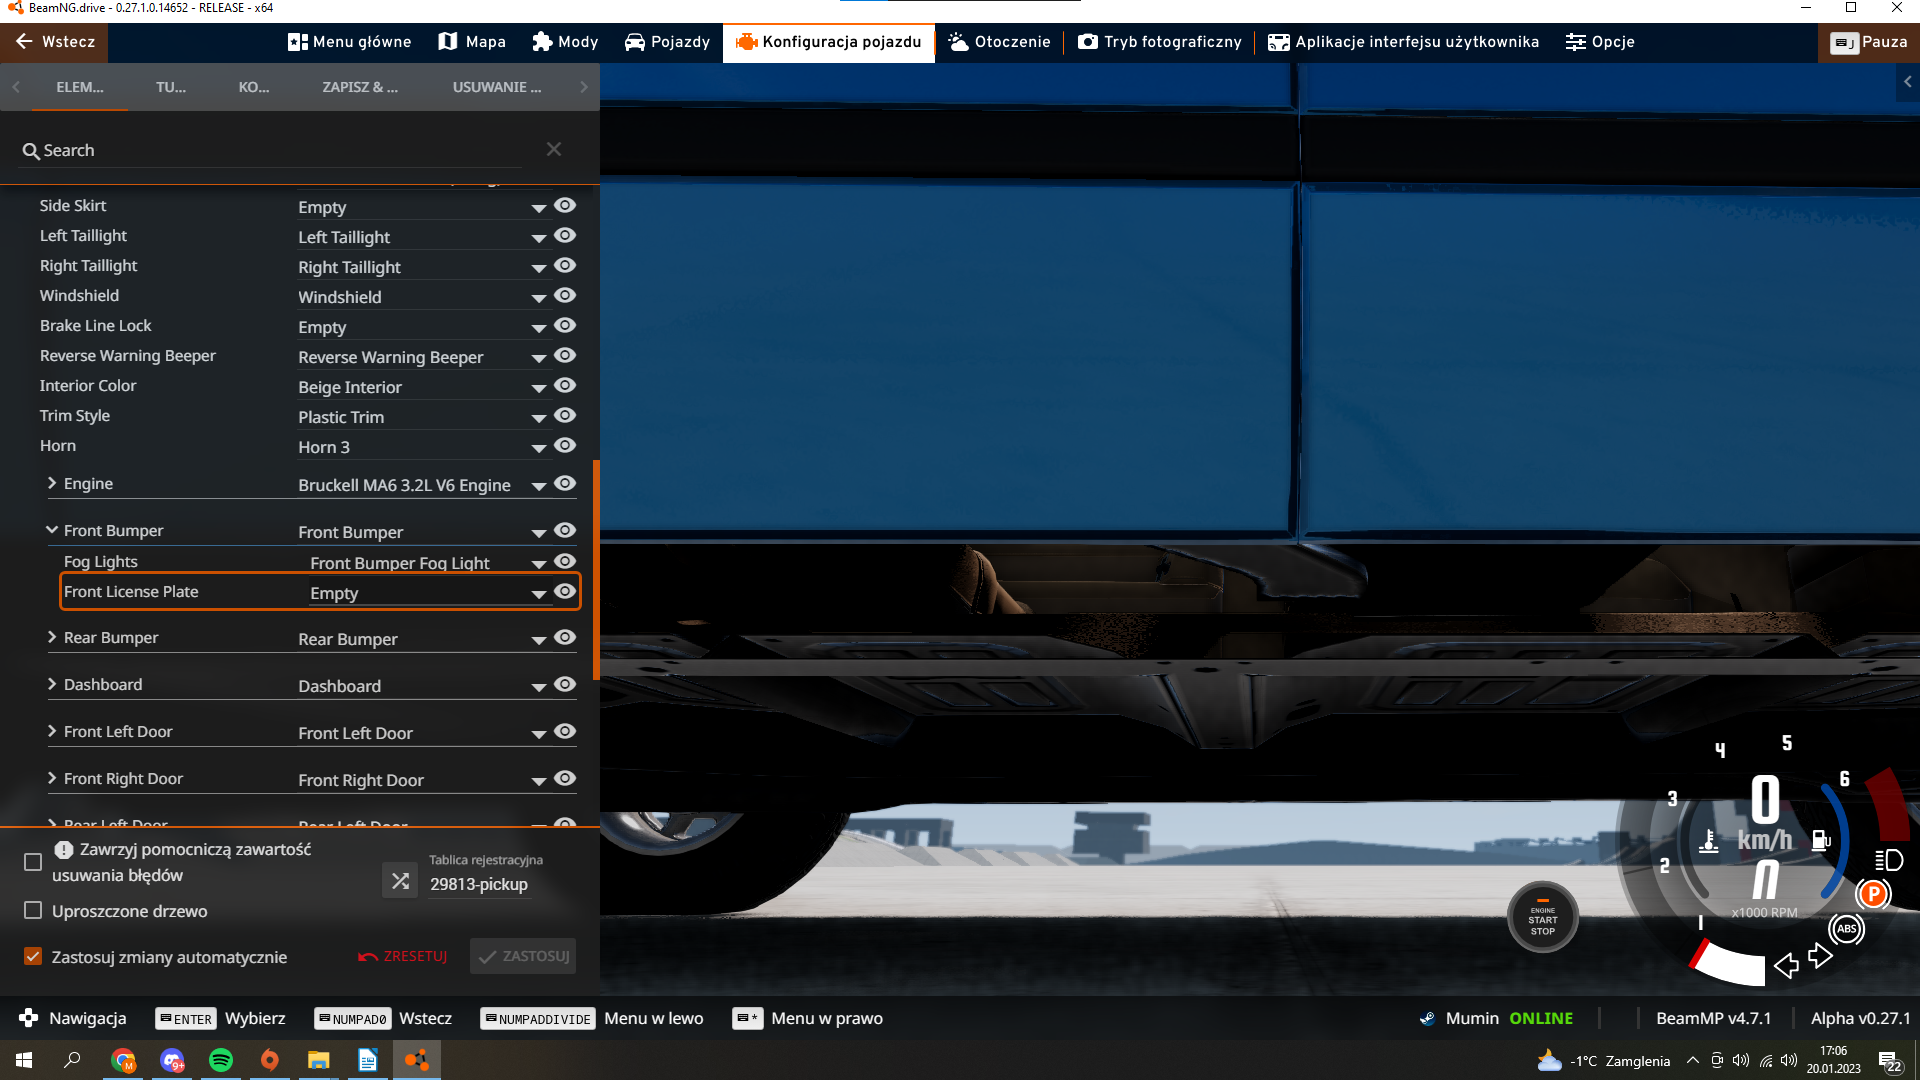Click the ZRESETUJ button
1920x1080 pixels.
[x=403, y=957]
